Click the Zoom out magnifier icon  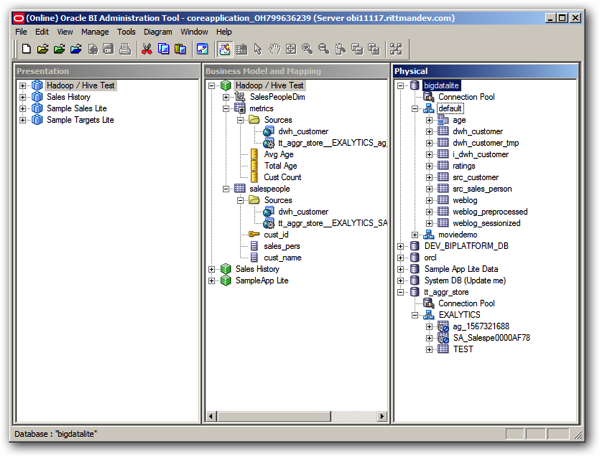[324, 49]
